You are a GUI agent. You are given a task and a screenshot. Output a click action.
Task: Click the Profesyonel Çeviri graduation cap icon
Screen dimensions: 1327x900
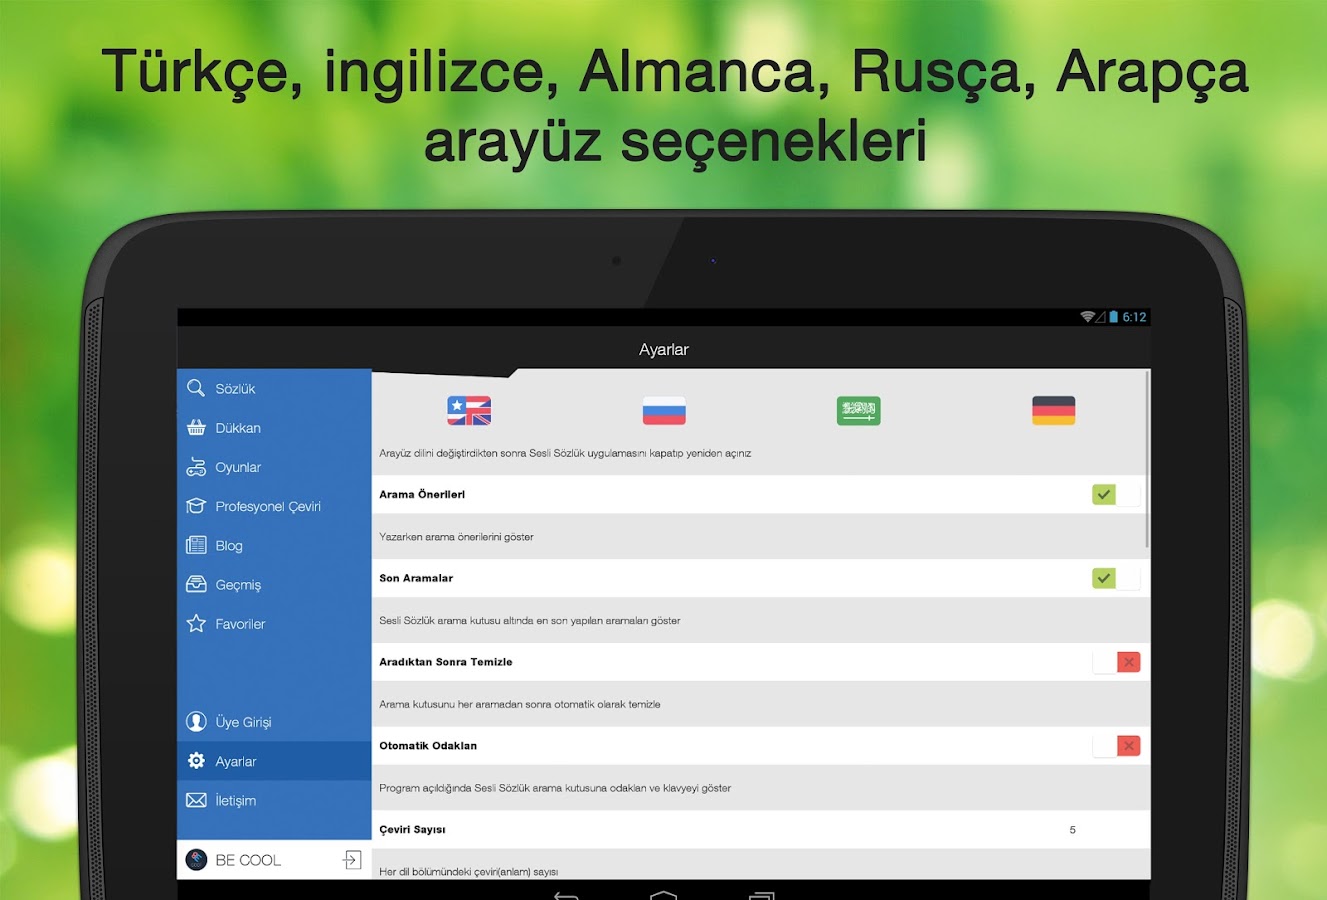click(196, 506)
